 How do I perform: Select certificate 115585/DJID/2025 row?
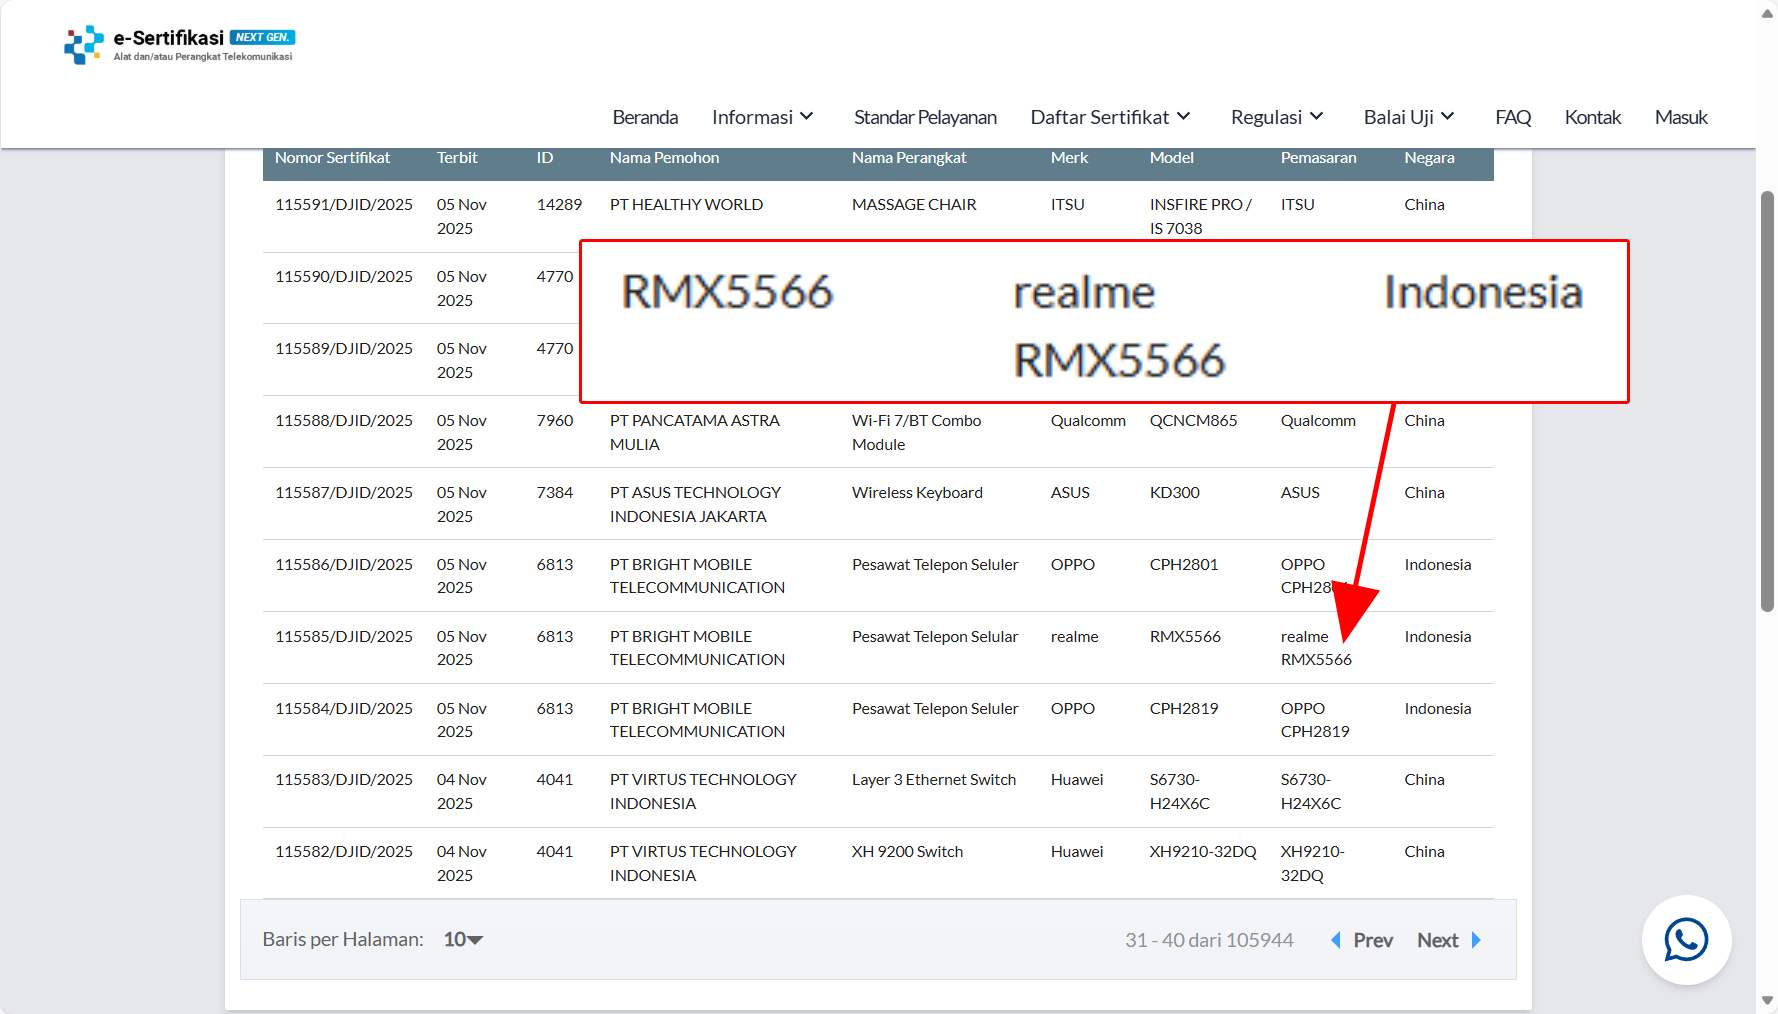(x=343, y=637)
